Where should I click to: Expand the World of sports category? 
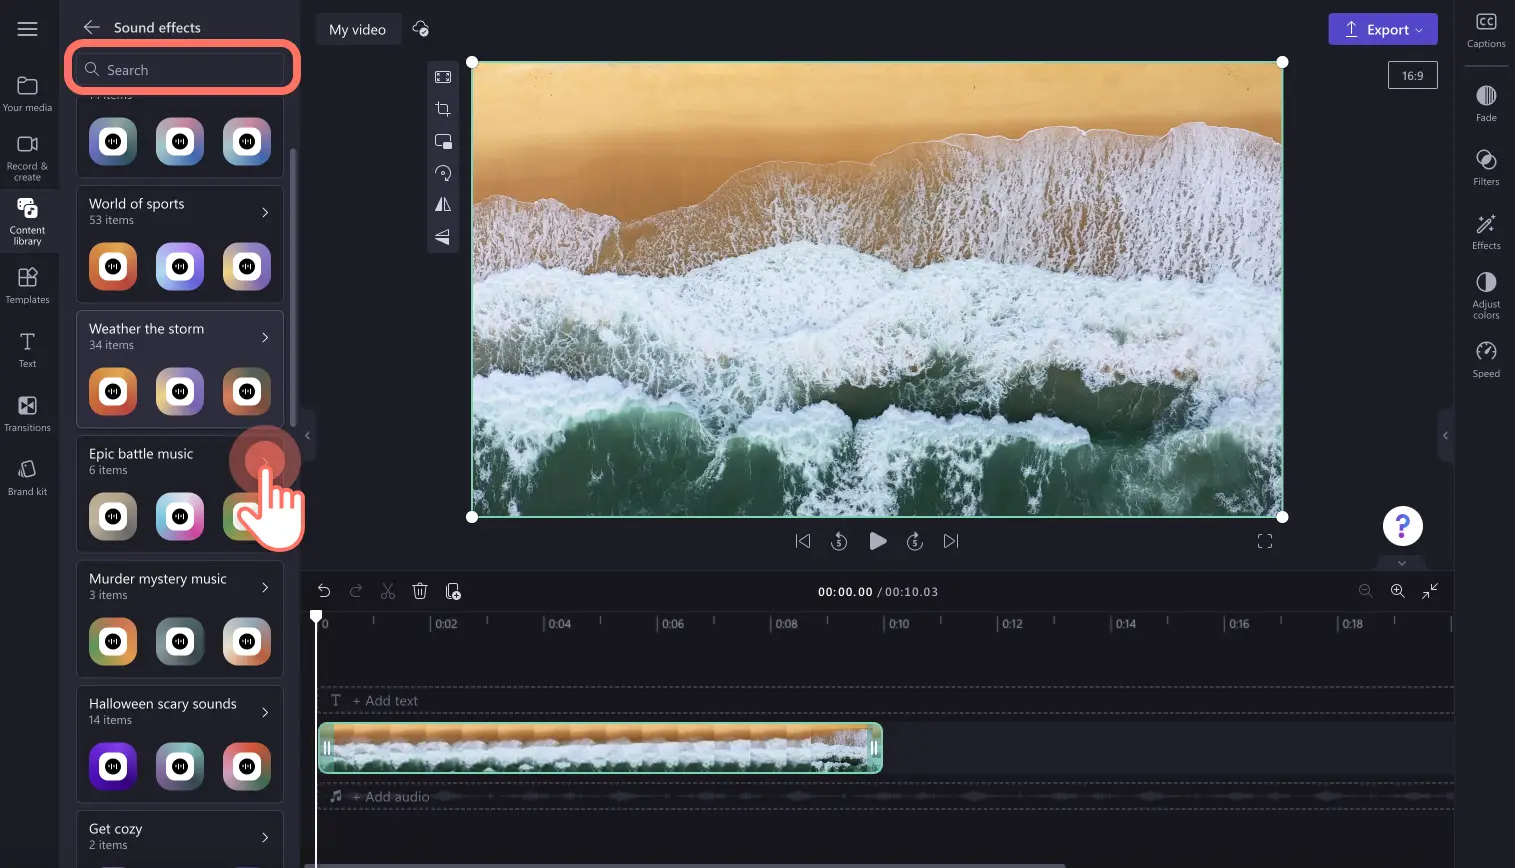(180, 211)
